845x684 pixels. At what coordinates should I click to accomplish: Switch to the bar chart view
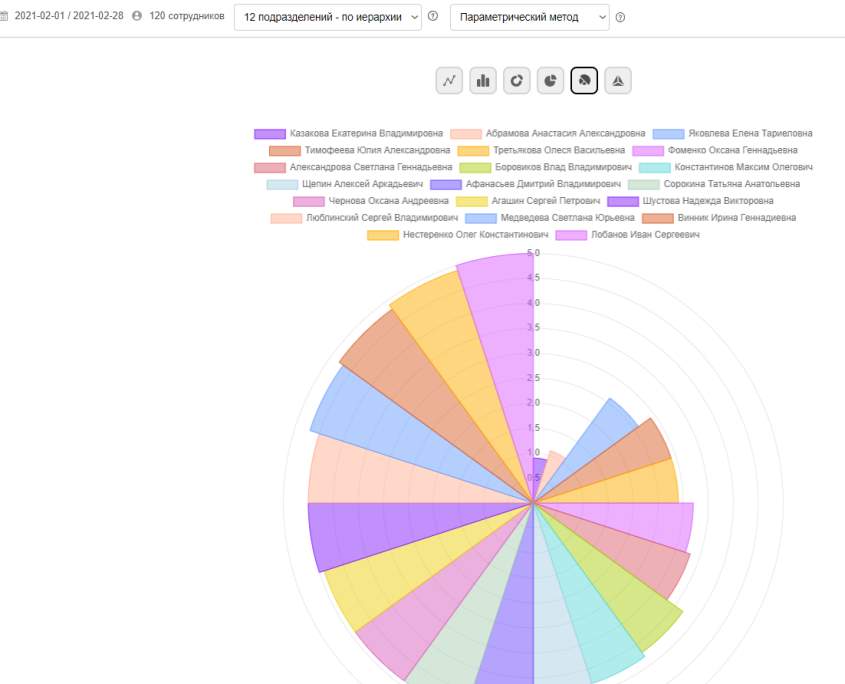point(483,81)
